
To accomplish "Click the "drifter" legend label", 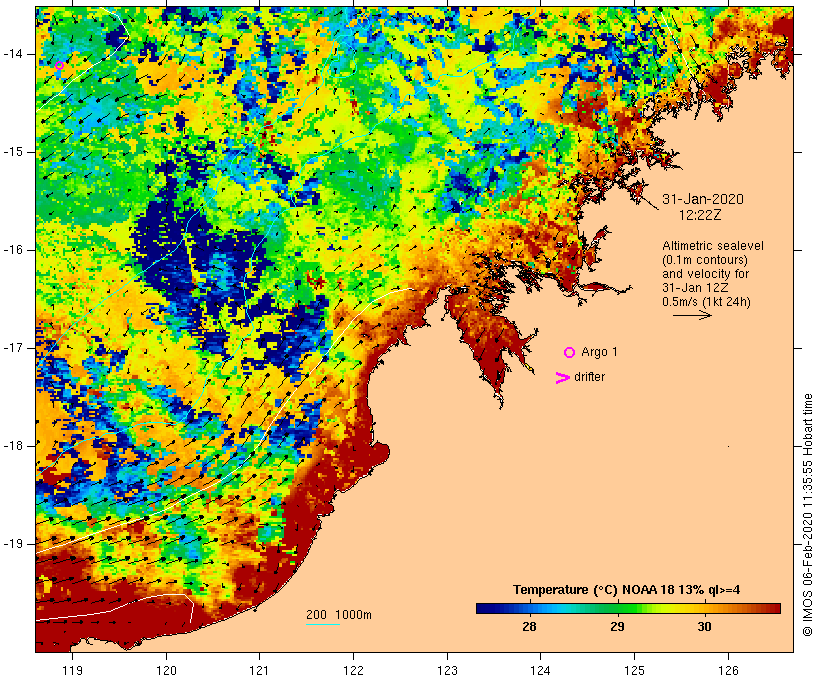I will [589, 377].
